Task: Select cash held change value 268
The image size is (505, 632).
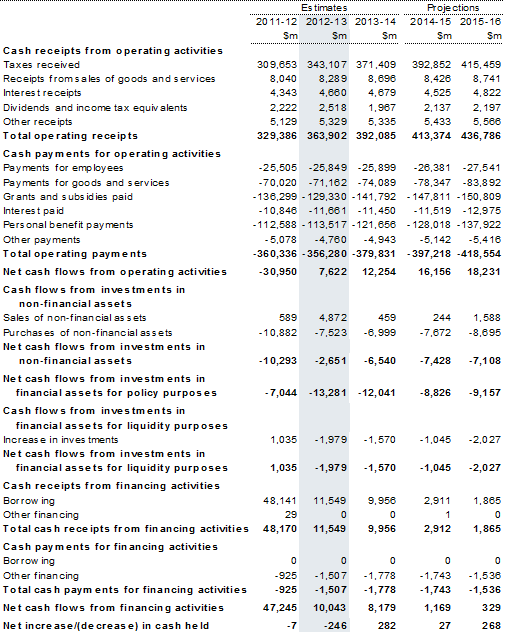Action: [491, 626]
